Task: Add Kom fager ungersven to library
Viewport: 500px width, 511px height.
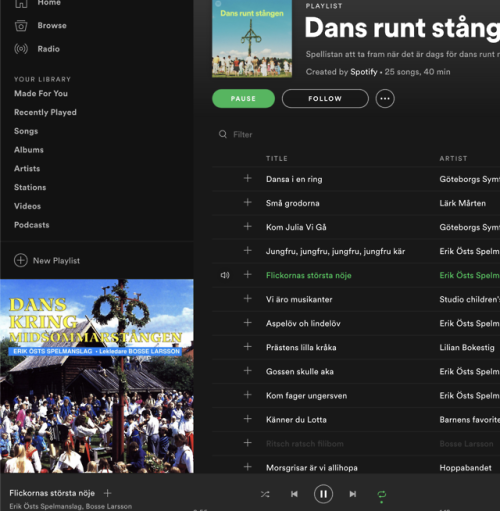Action: click(248, 395)
